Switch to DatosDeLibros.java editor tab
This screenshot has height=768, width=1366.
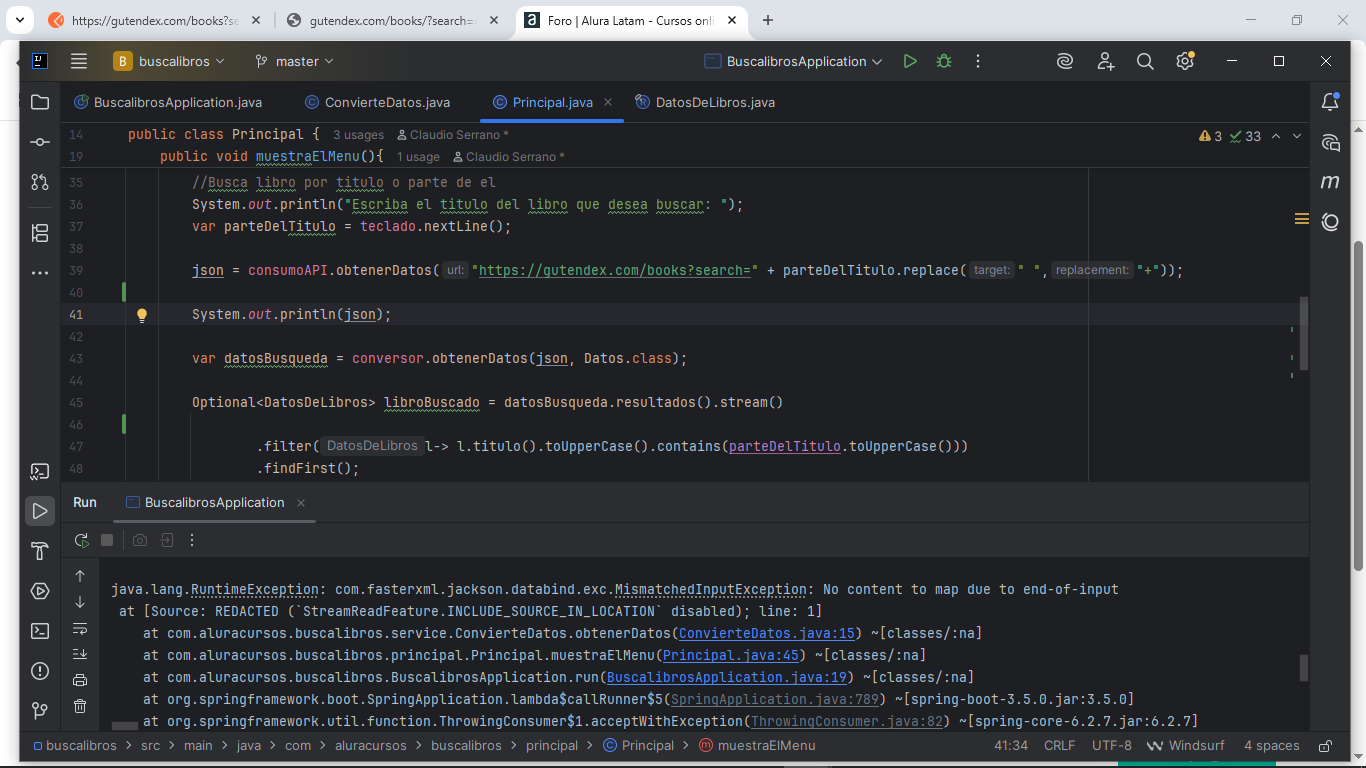click(x=705, y=102)
